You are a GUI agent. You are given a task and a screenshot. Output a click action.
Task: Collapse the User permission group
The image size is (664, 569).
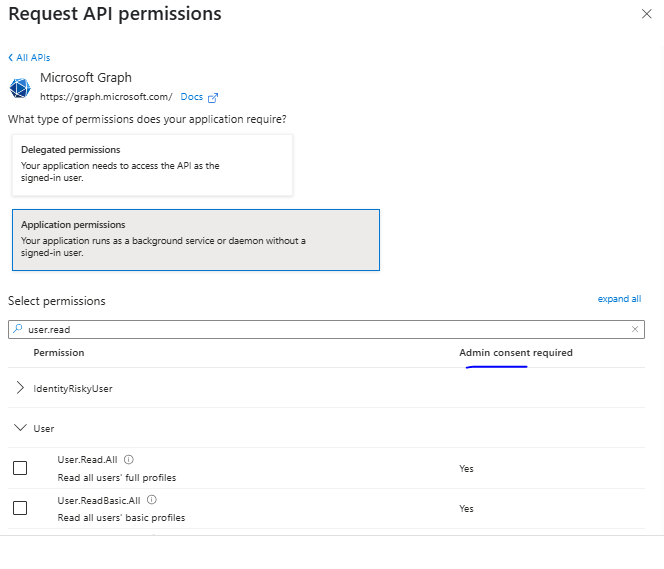coord(20,428)
